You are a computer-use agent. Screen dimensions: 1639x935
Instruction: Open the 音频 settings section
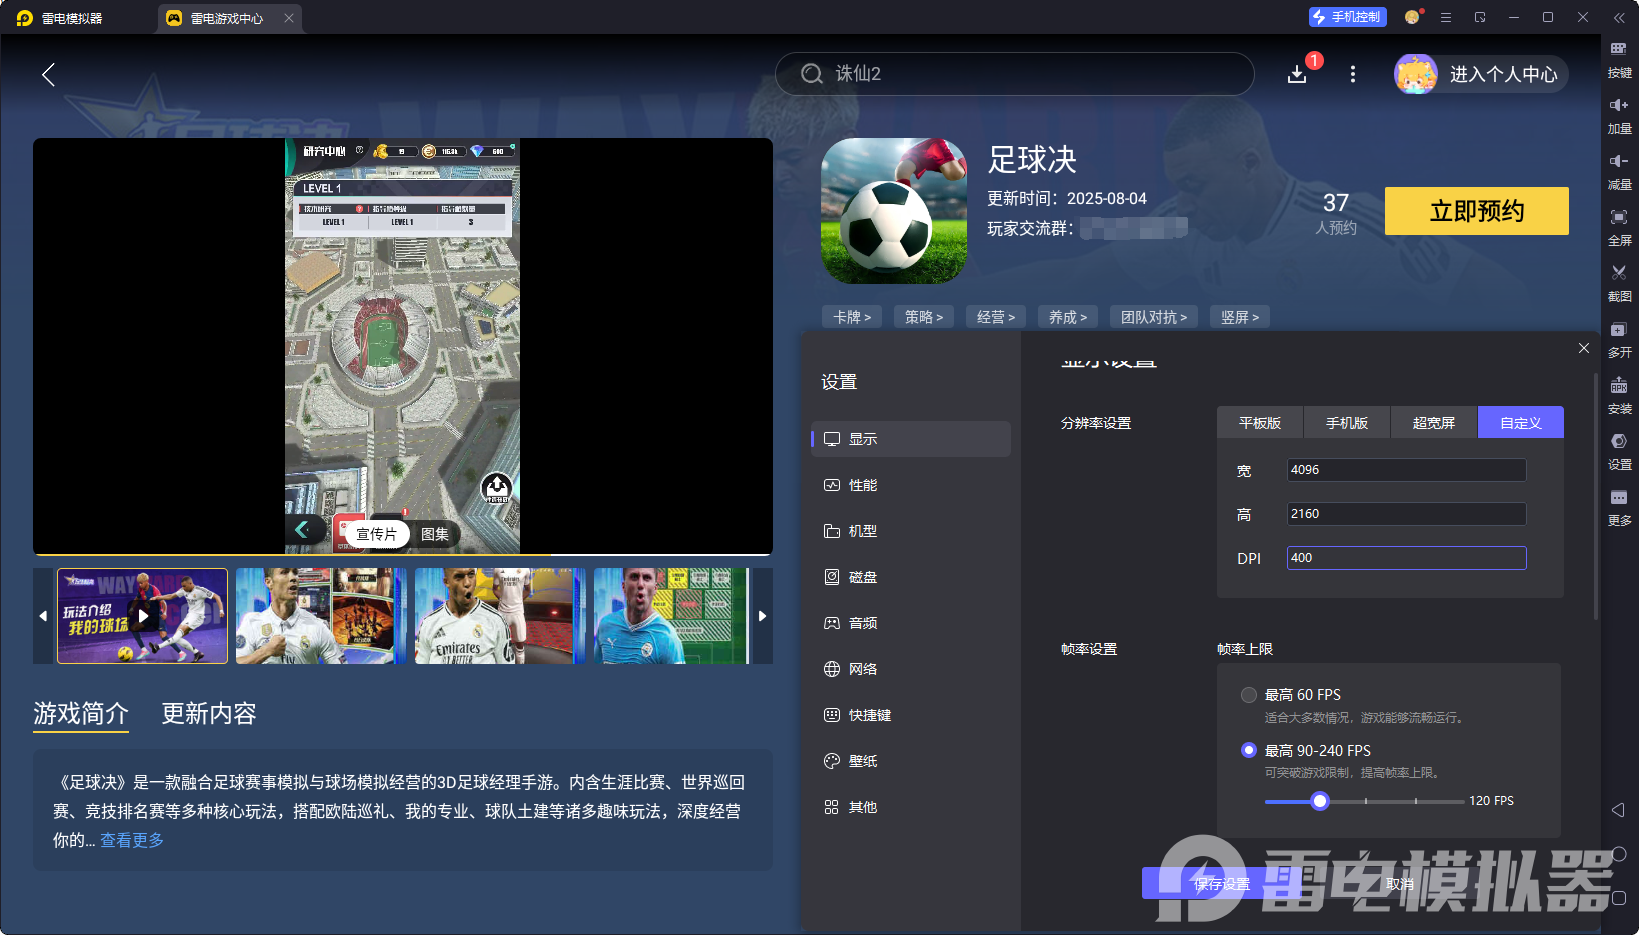pyautogui.click(x=911, y=623)
